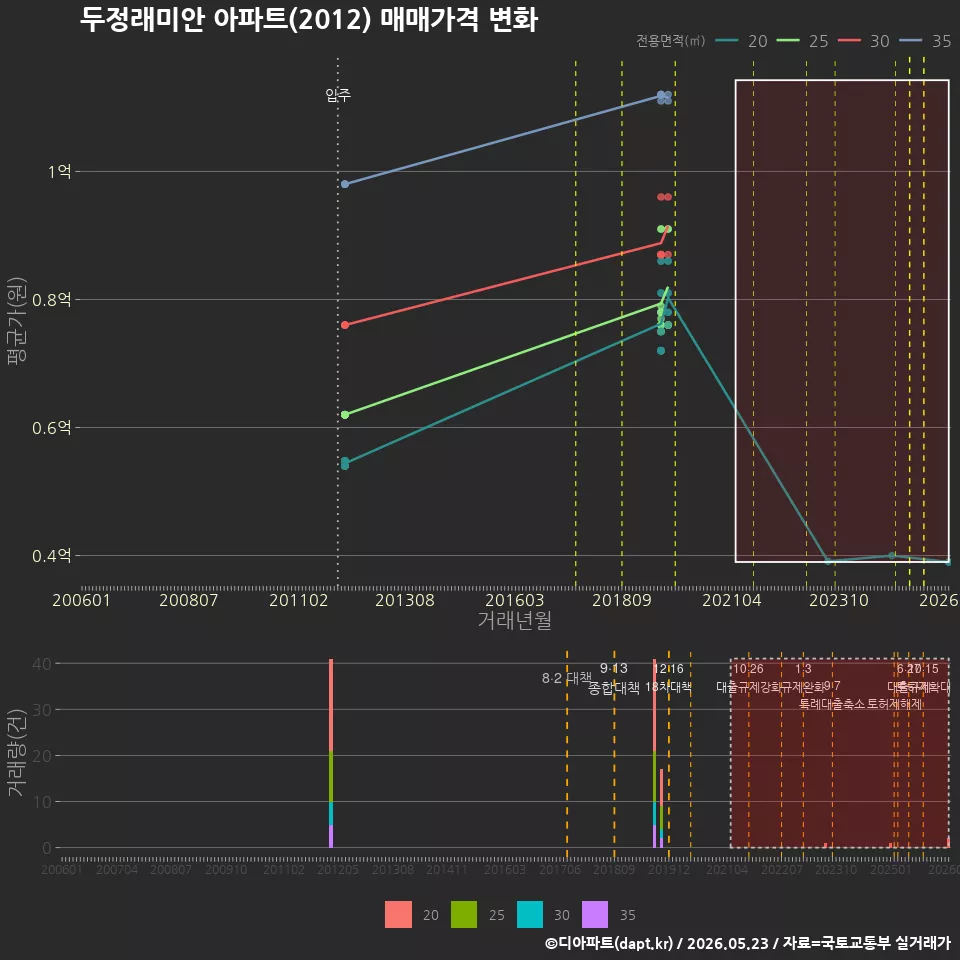Click 201912 on the volume chart x-axis
This screenshot has width=960, height=960.
coord(669,869)
